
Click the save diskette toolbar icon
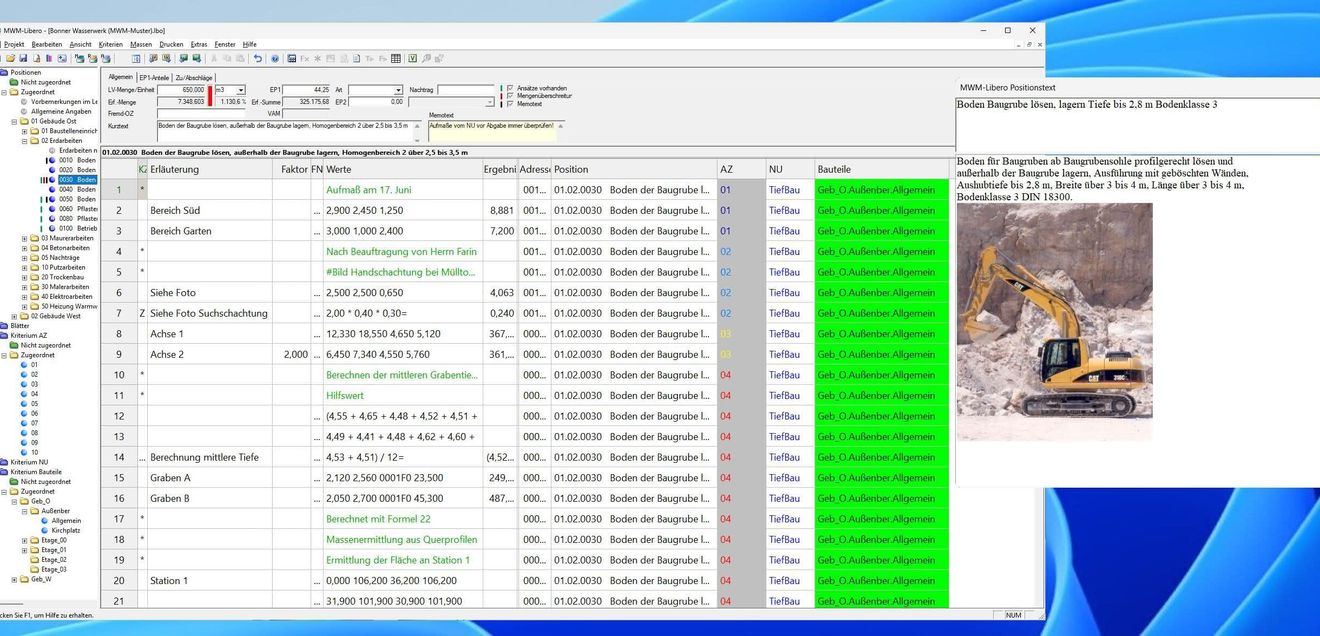(x=23, y=58)
